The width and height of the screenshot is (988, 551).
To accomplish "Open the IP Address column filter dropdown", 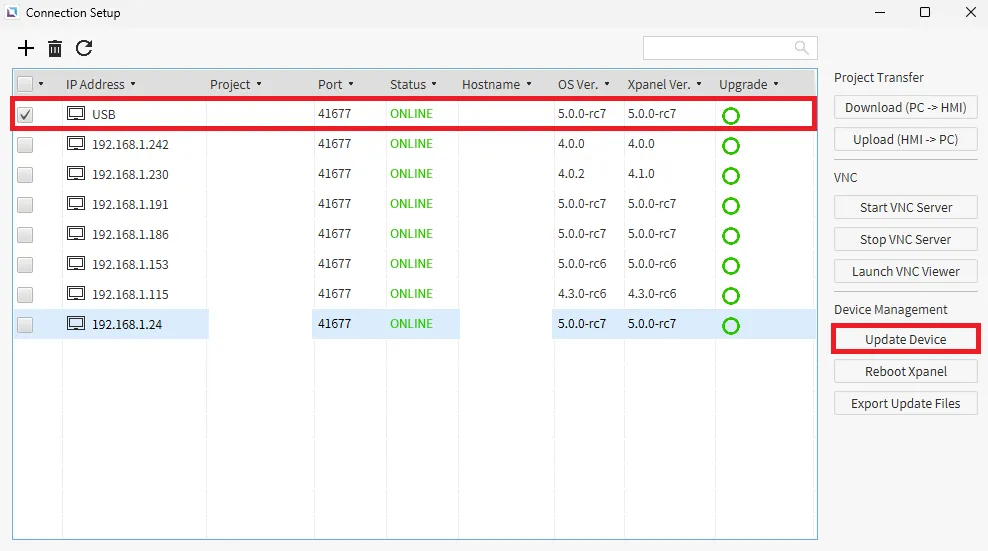I will click(133, 85).
